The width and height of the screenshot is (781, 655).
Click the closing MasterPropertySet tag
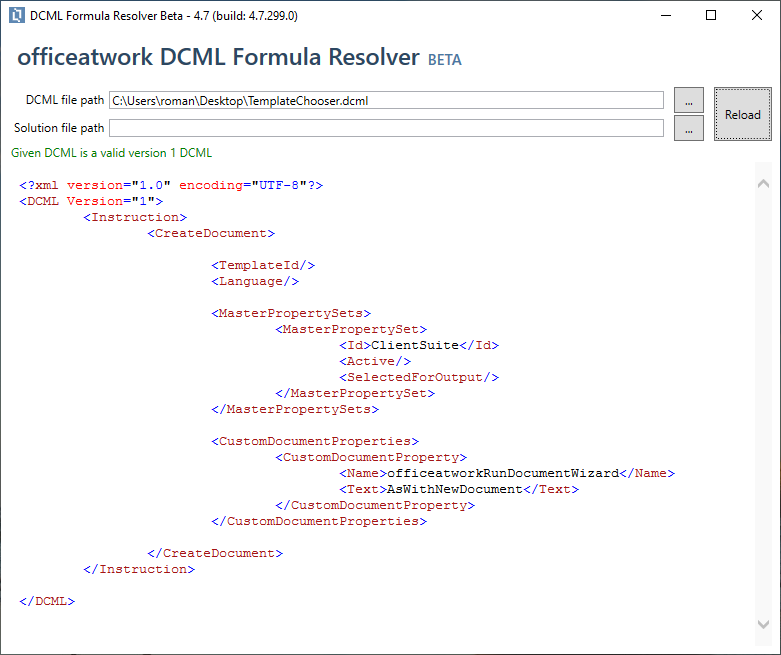point(355,393)
